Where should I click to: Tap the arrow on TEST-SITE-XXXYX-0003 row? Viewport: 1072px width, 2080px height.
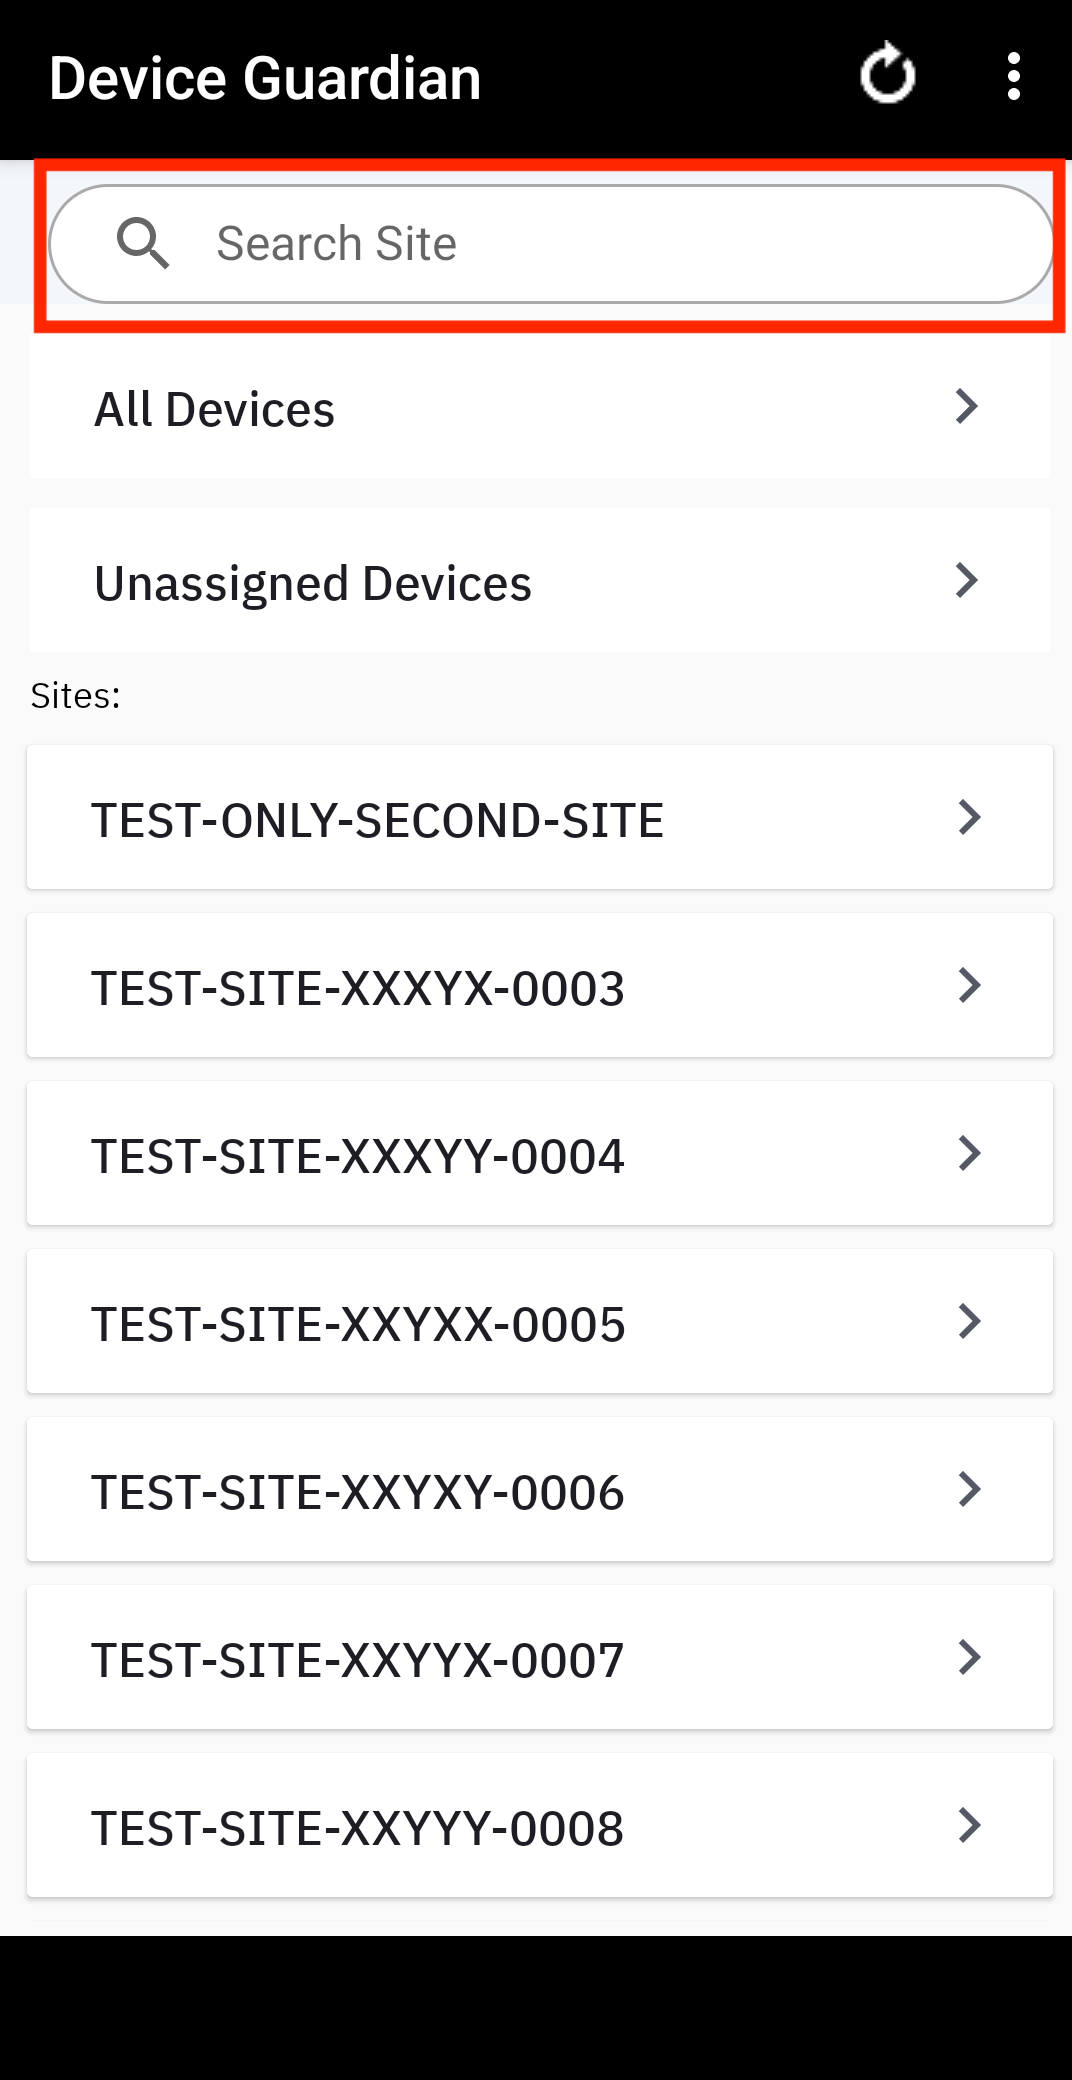[x=969, y=986]
